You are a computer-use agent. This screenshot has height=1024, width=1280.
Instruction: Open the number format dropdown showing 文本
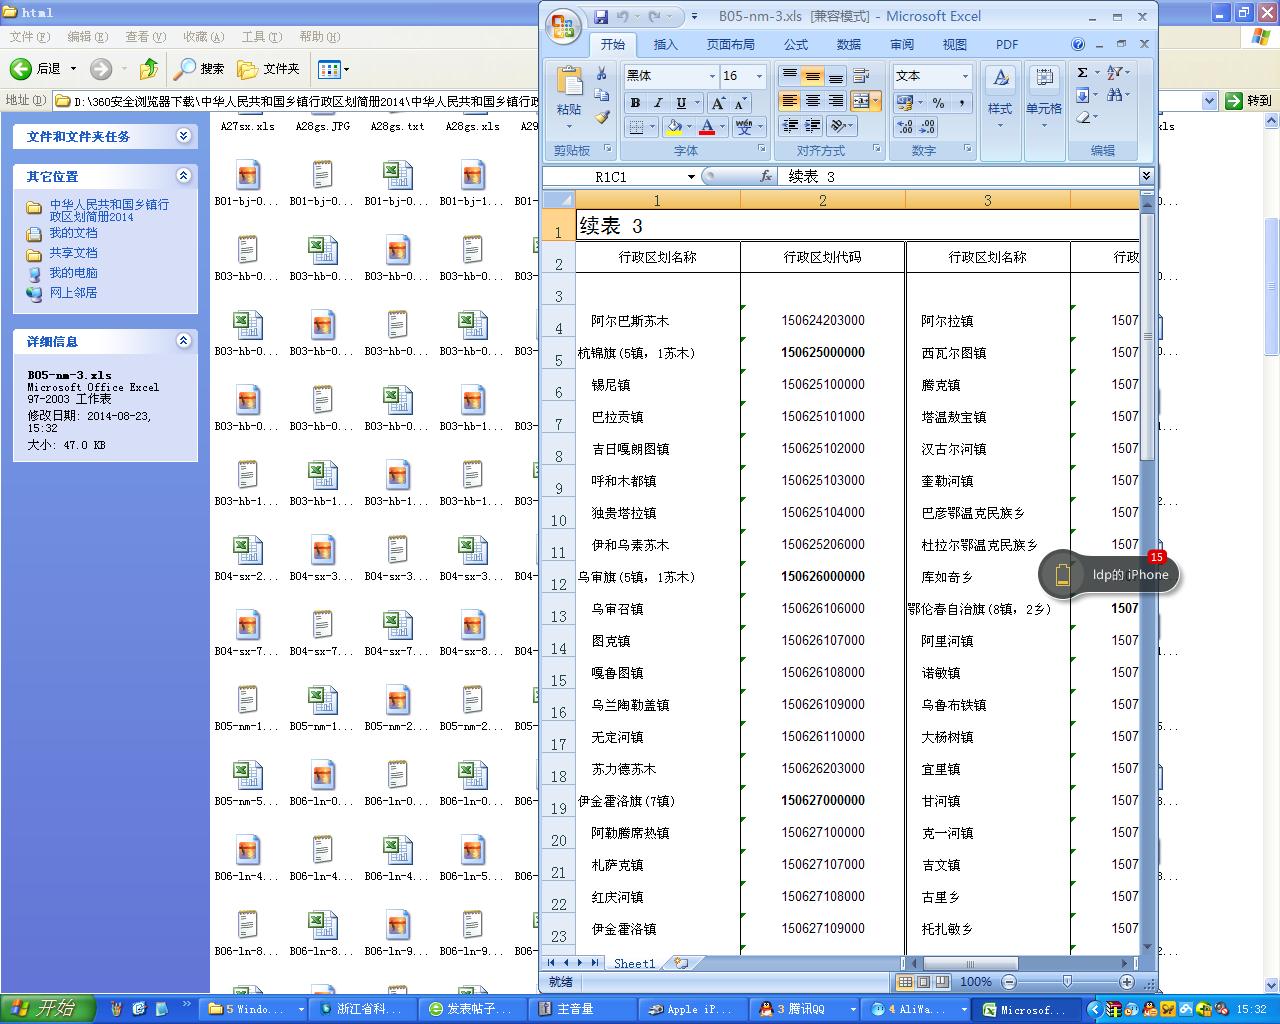tap(965, 76)
